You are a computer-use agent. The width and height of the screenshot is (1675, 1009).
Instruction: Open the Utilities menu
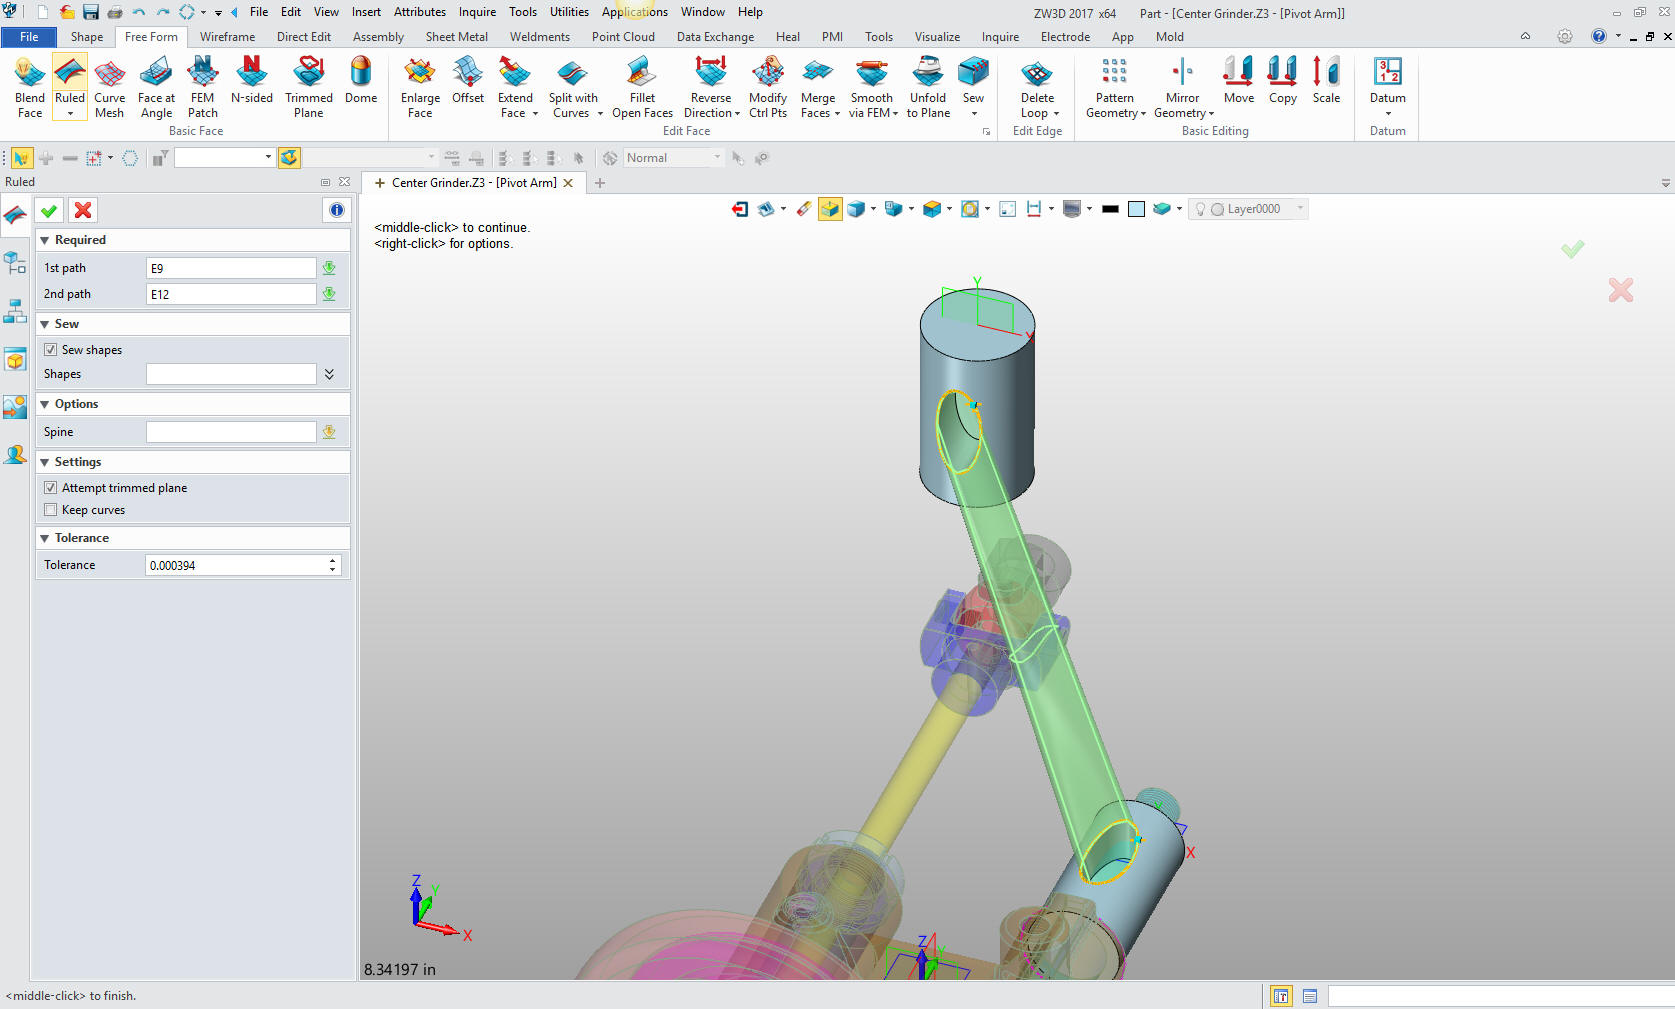(569, 12)
